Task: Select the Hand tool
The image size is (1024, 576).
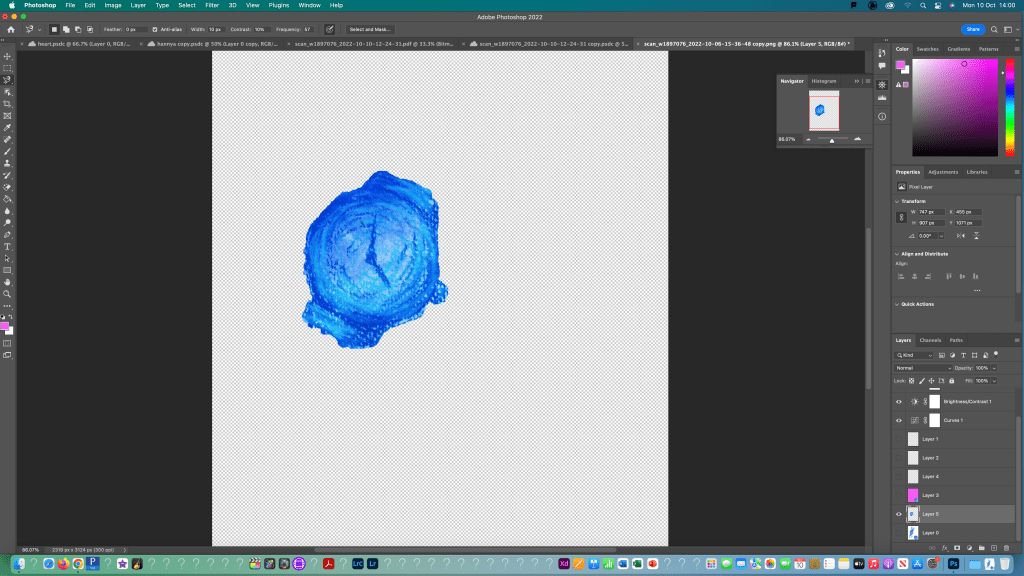Action: point(7,282)
